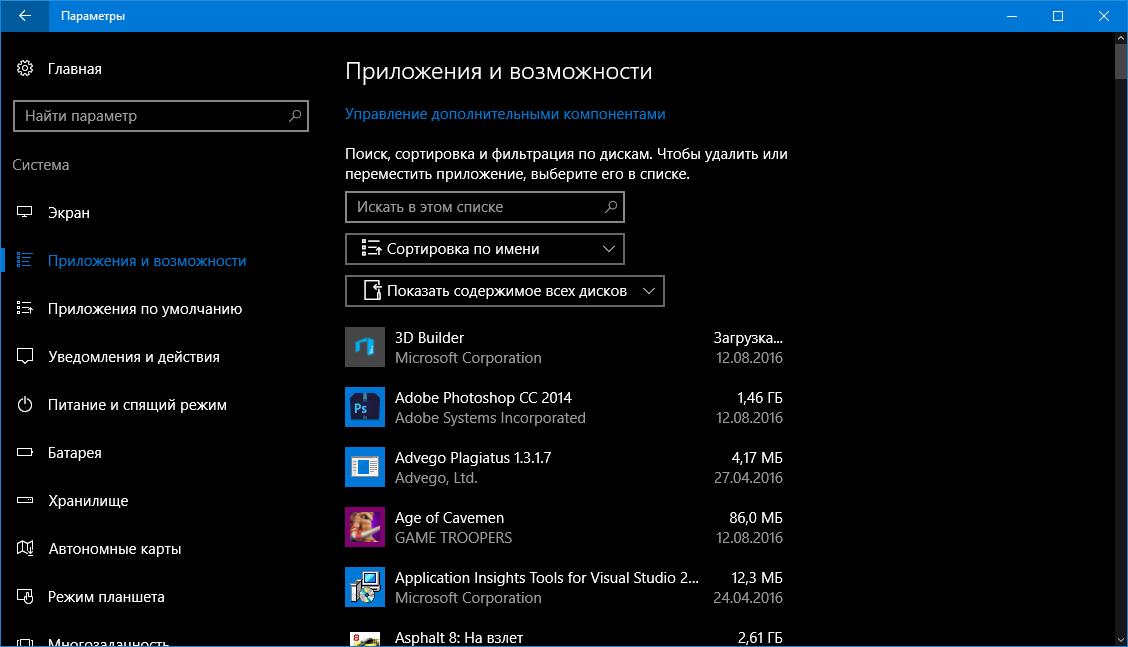
Task: Click the vertical scrollbar thumb
Action: pos(1121,61)
